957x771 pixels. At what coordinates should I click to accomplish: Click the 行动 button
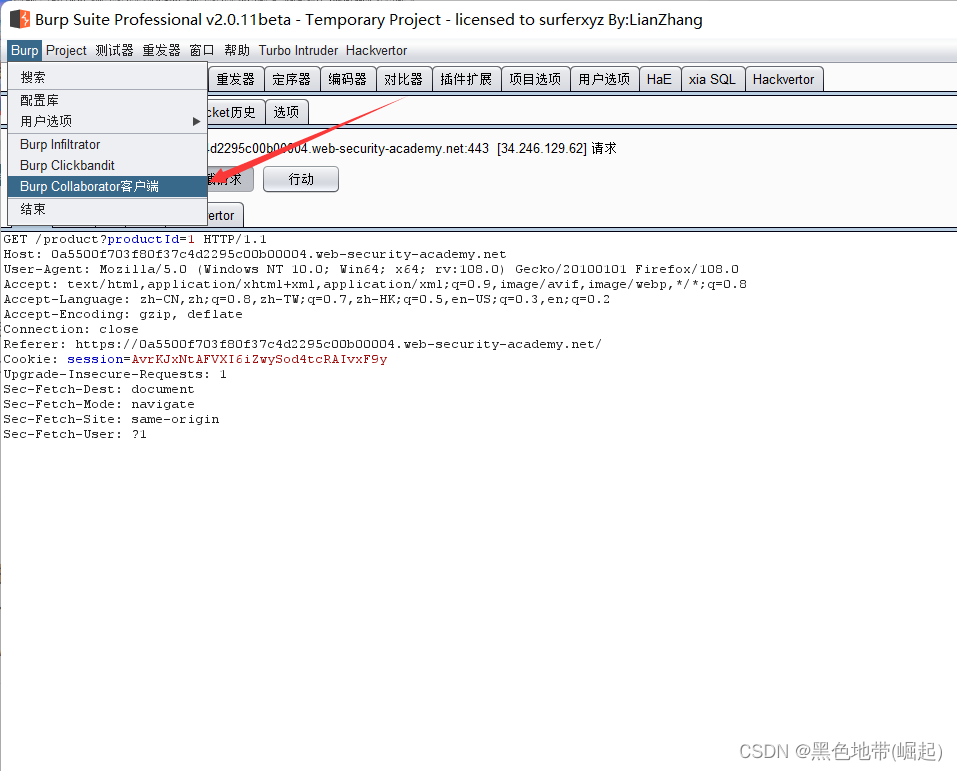point(301,179)
